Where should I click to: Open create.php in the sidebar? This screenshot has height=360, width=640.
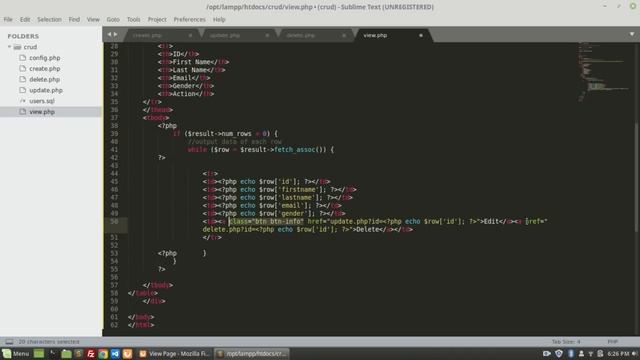pyautogui.click(x=44, y=69)
